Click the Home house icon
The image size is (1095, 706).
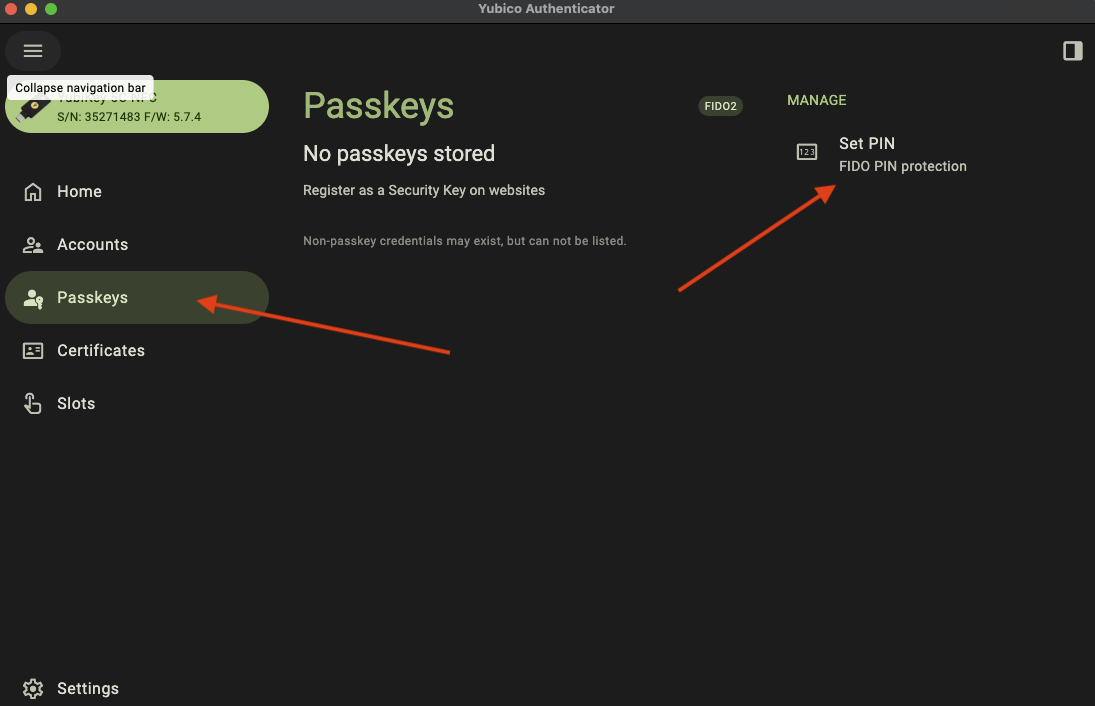[33, 191]
